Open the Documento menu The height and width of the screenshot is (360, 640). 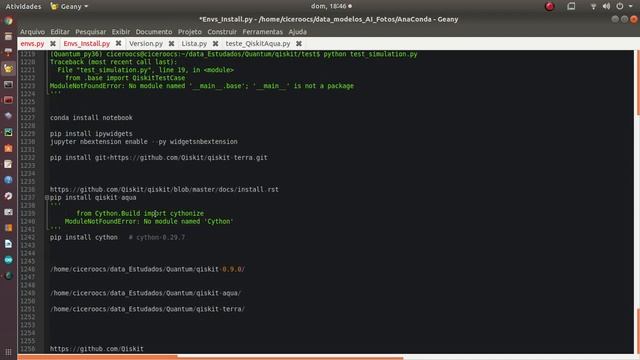tap(154, 31)
